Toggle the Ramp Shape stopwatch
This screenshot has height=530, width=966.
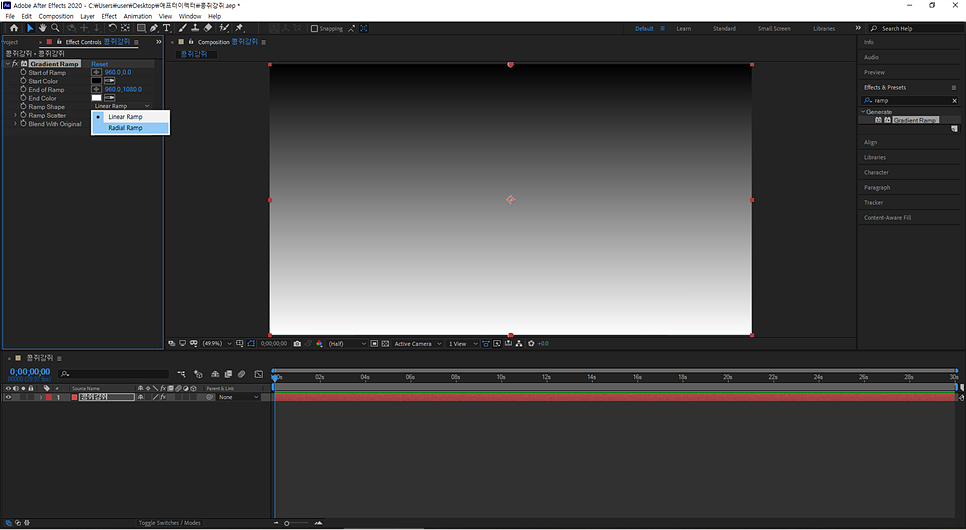tap(23, 107)
